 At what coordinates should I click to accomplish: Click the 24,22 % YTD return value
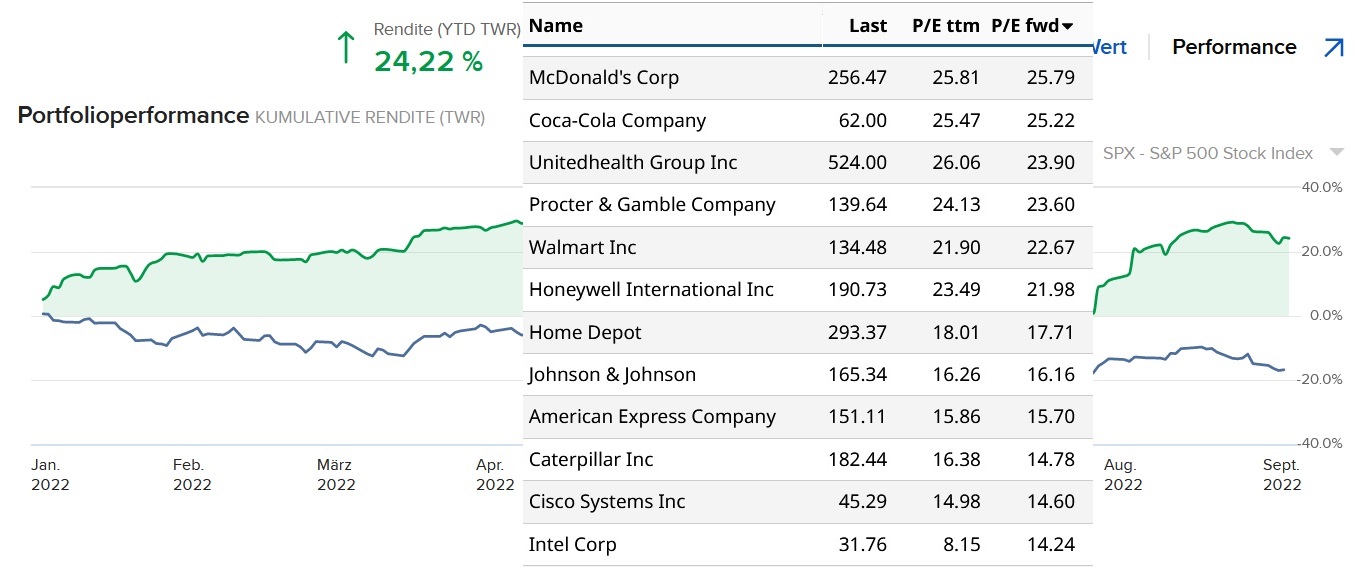point(428,62)
